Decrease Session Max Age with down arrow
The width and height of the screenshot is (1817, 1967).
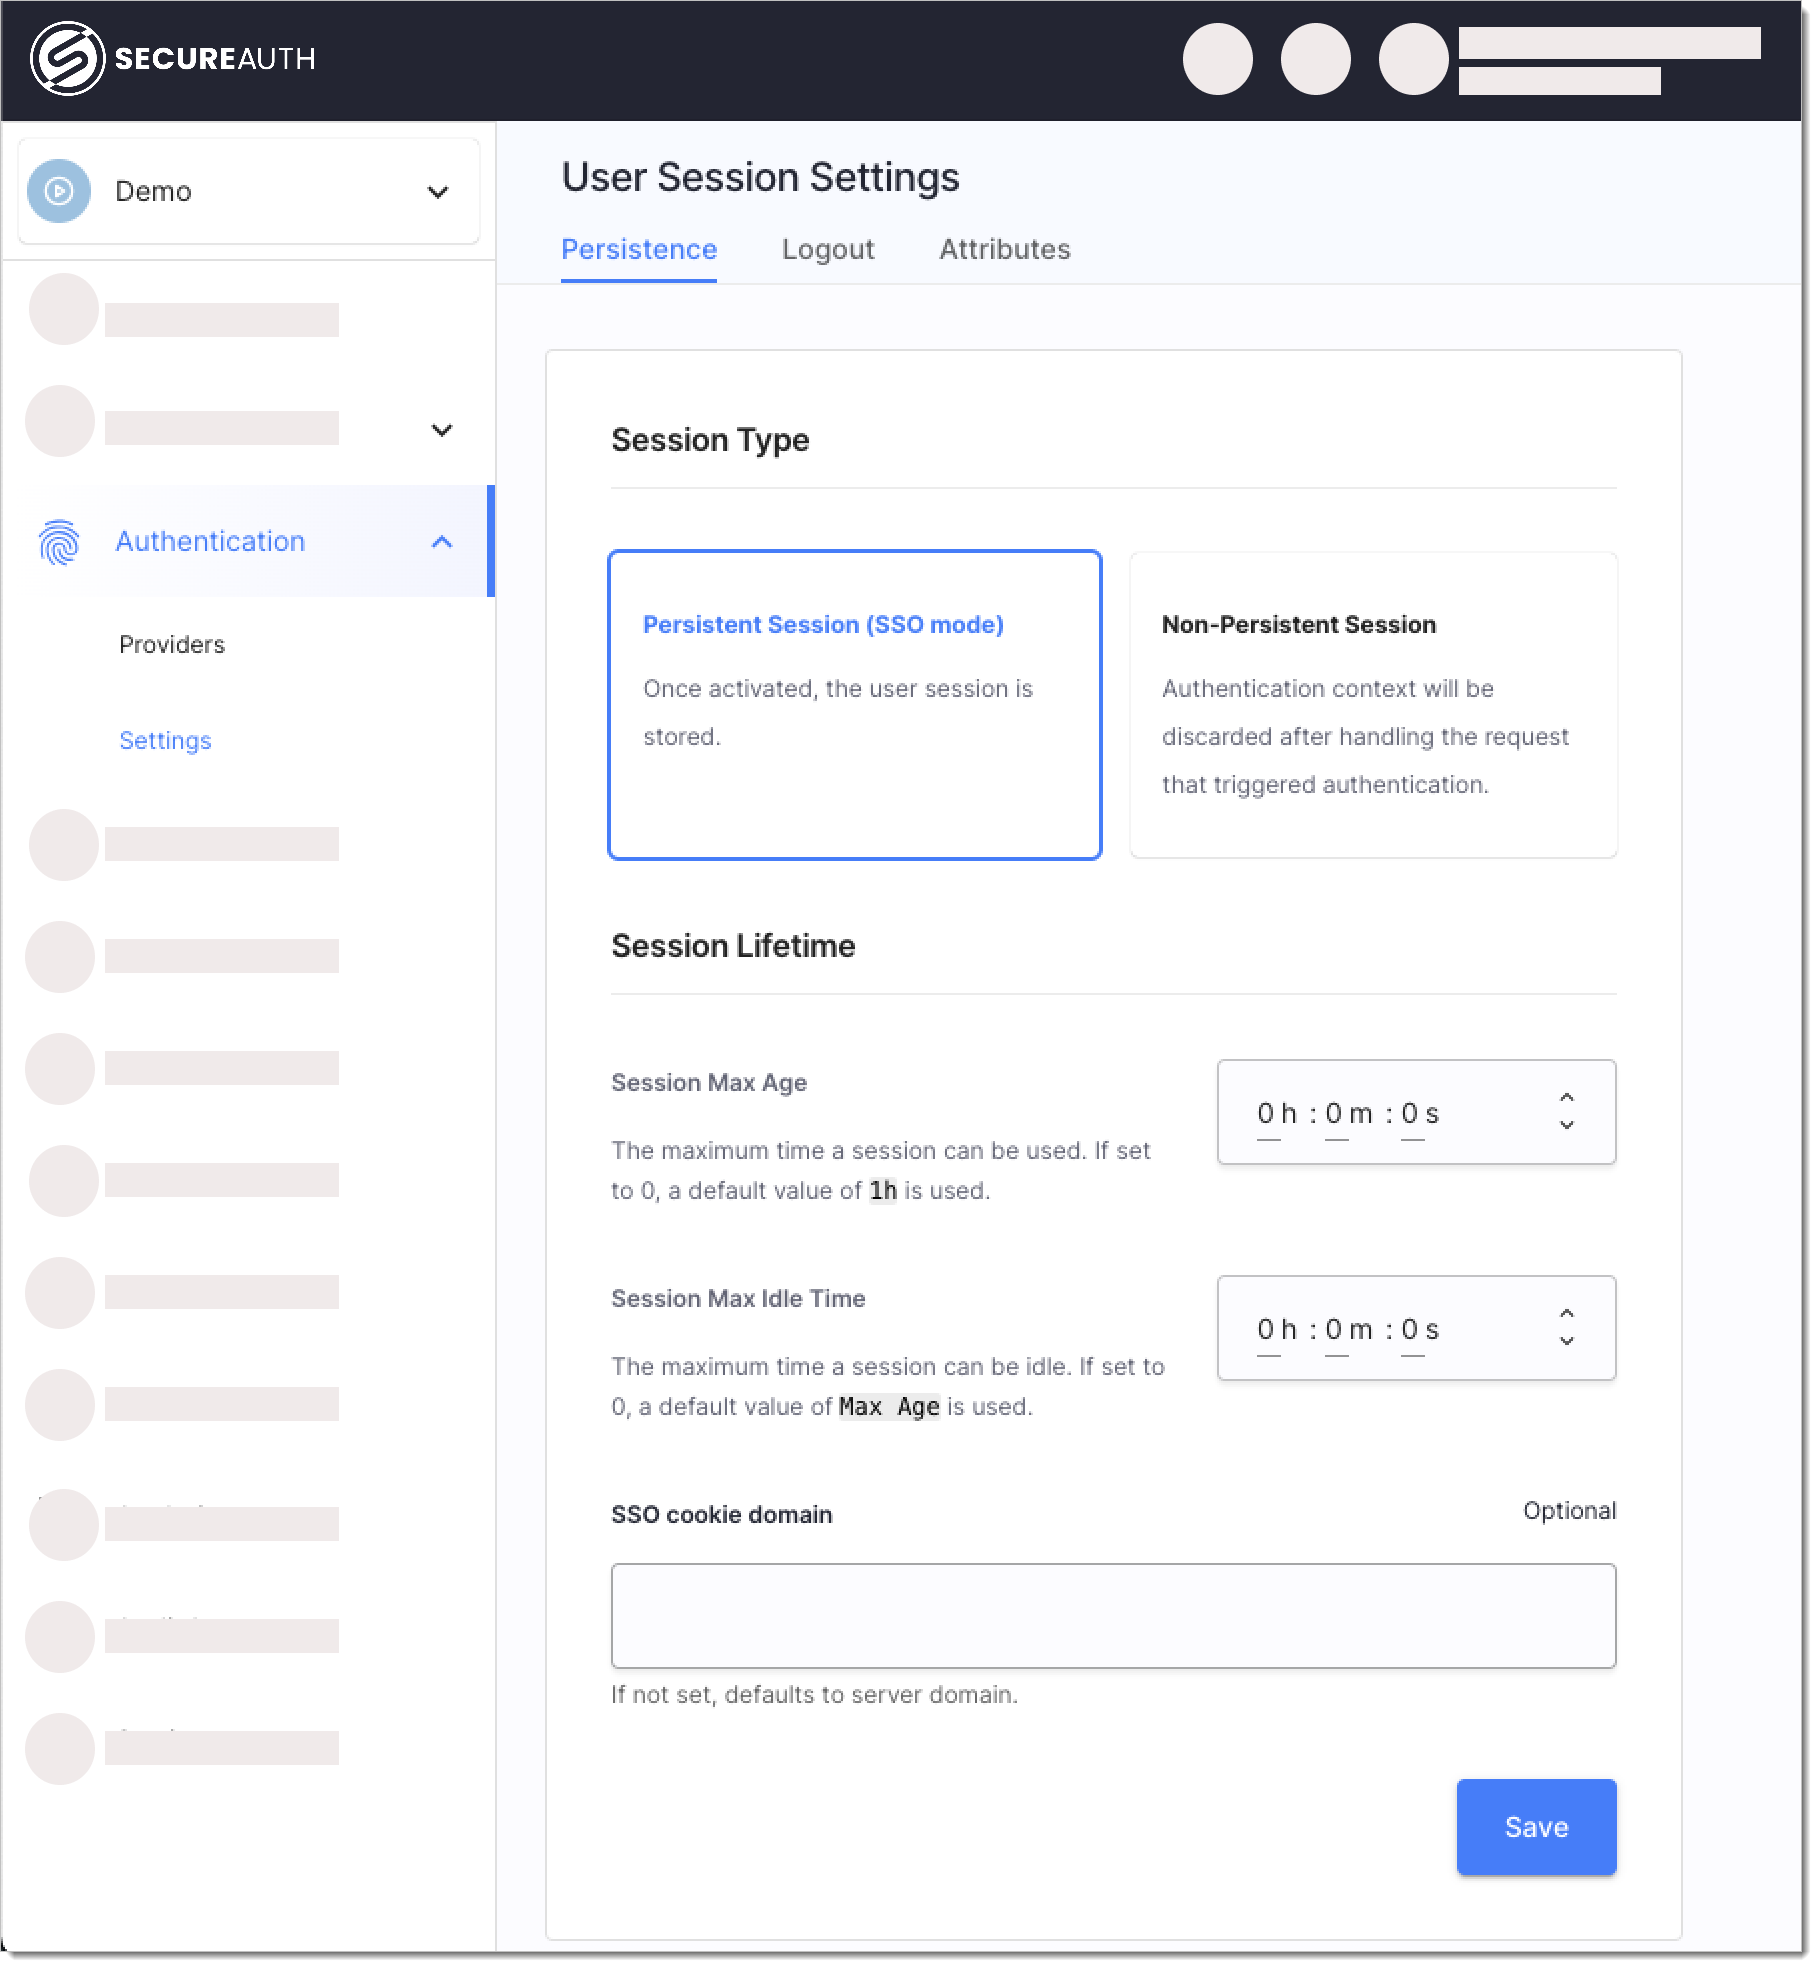[x=1567, y=1125]
